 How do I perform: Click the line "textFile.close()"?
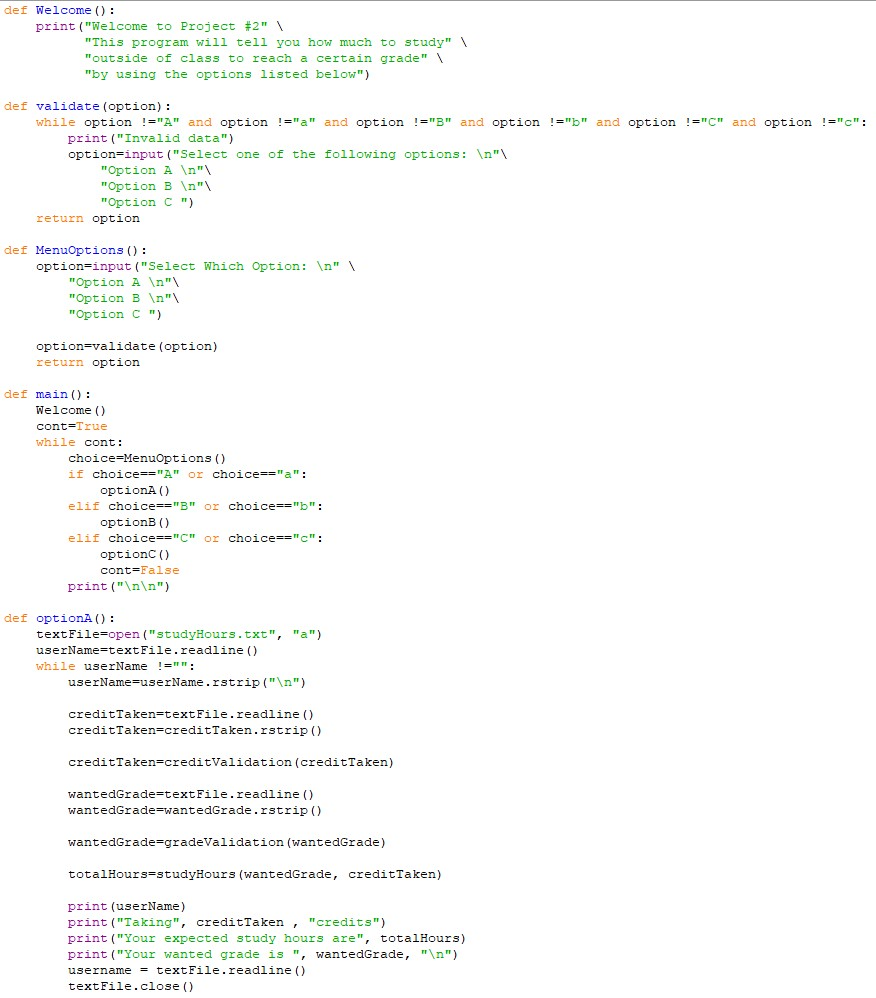[x=131, y=987]
